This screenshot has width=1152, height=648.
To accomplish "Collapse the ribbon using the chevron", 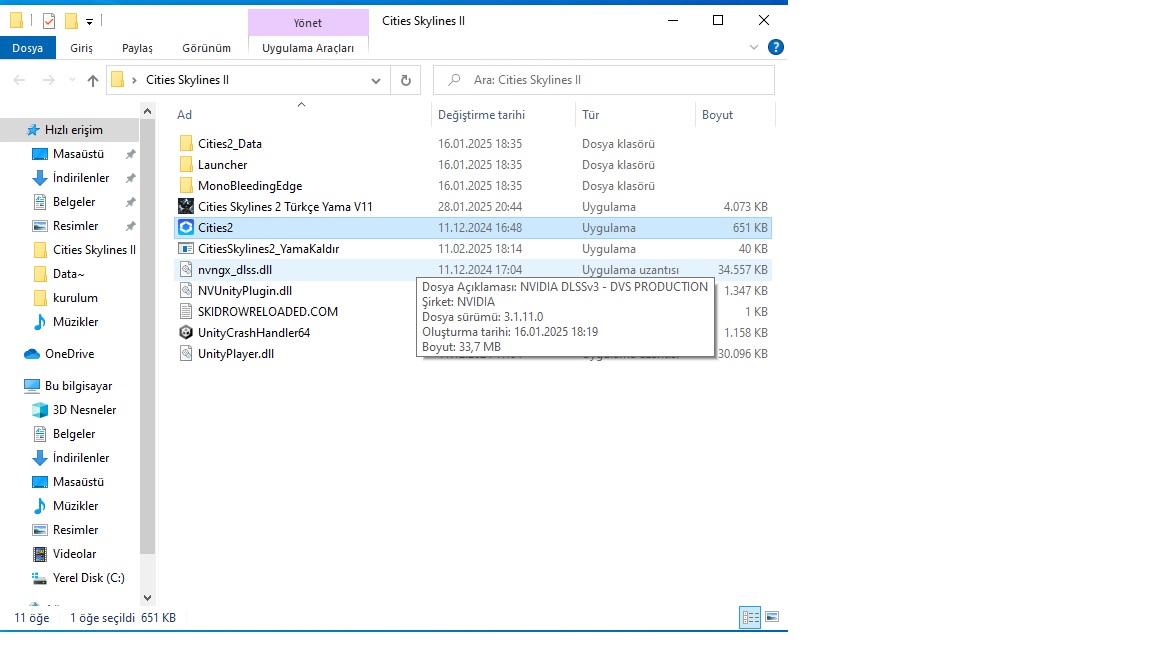I will pos(754,47).
